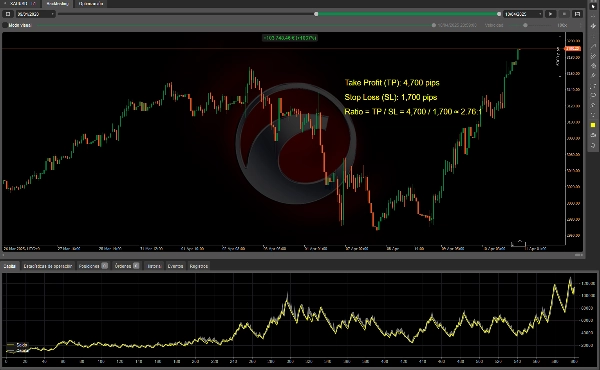Click the visual mode speed slider handle
Viewport: 600px width, 370px height.
525,25
